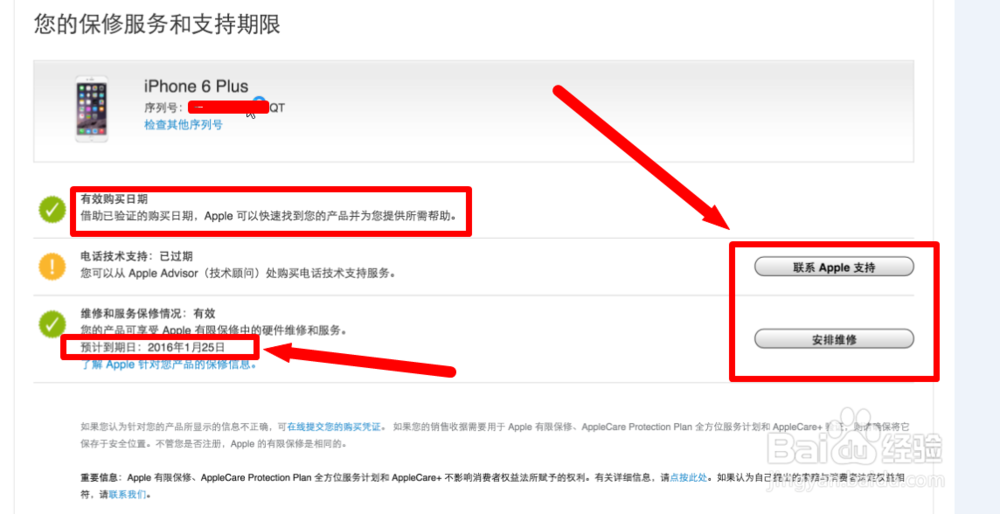Click the 您的保修服务和支持期限 heading
The width and height of the screenshot is (1000, 514).
(157, 24)
